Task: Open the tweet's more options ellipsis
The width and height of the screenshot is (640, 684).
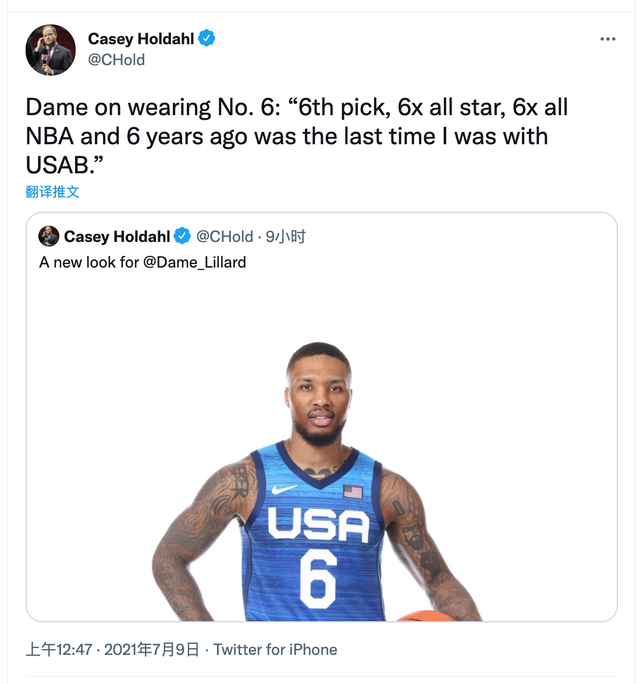Action: click(x=608, y=39)
